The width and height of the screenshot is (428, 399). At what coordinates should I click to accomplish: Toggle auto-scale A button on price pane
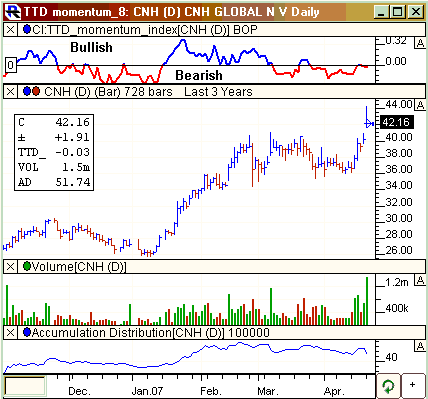click(x=420, y=105)
